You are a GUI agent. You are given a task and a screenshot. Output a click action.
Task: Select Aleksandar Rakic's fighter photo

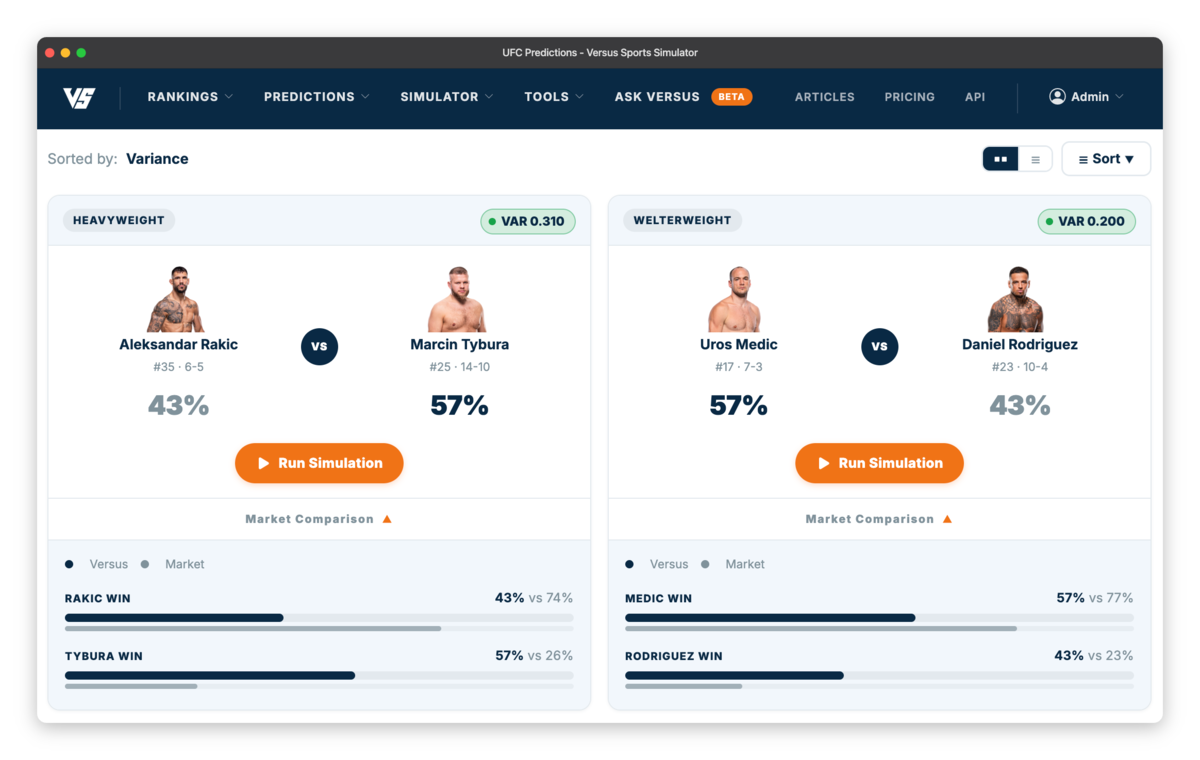pos(177,299)
